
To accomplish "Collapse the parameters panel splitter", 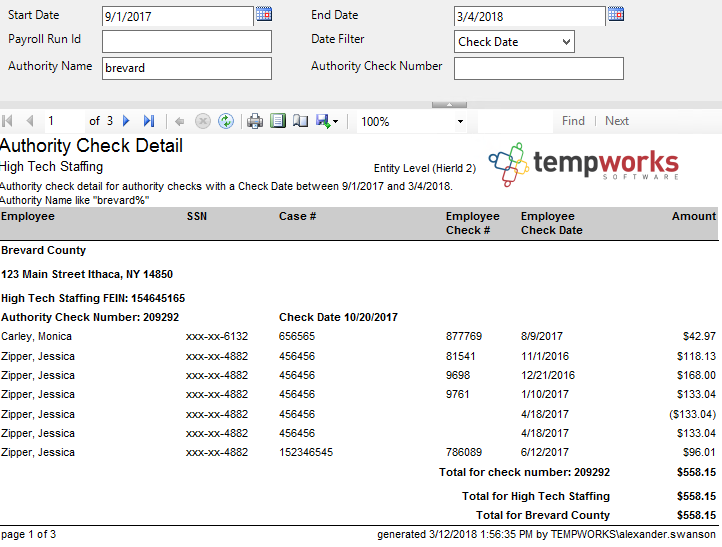I will [x=449, y=105].
